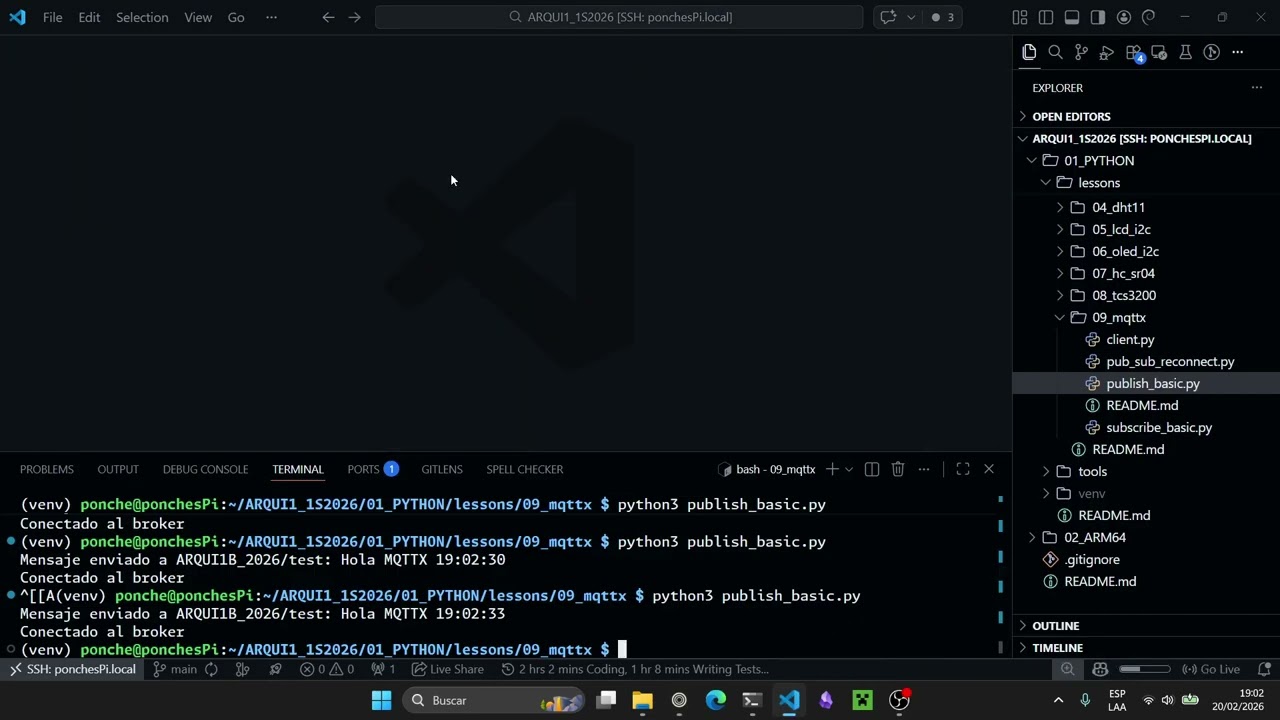The image size is (1280, 720).
Task: Maximize the terminal panel size
Action: (x=963, y=469)
